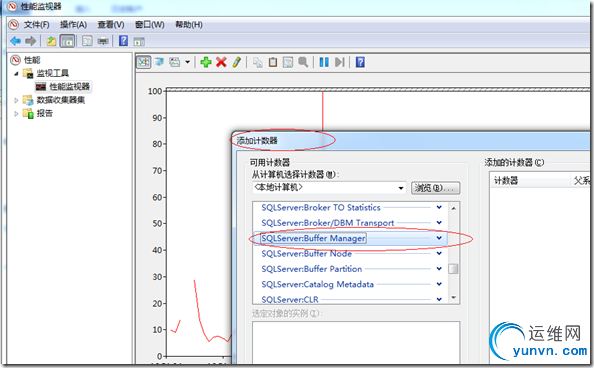
Task: Select SQLServer:Broker/DBM Transport counter
Action: (x=328, y=223)
